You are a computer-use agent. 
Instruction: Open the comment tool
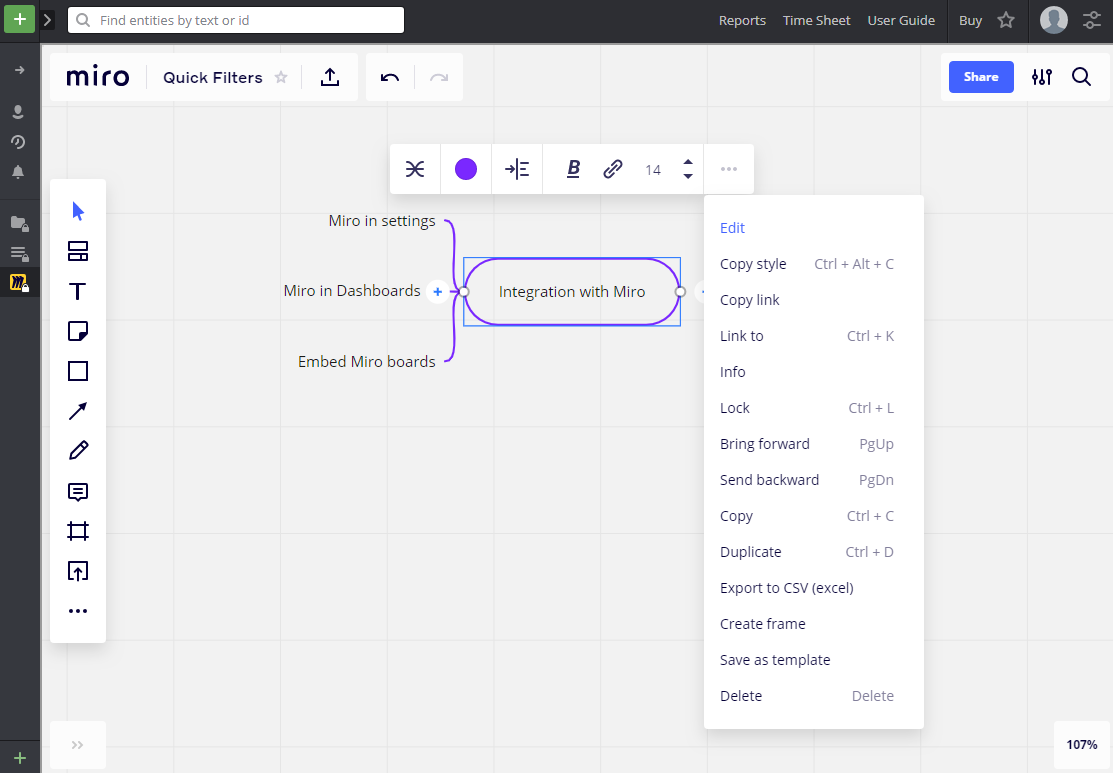pos(78,491)
